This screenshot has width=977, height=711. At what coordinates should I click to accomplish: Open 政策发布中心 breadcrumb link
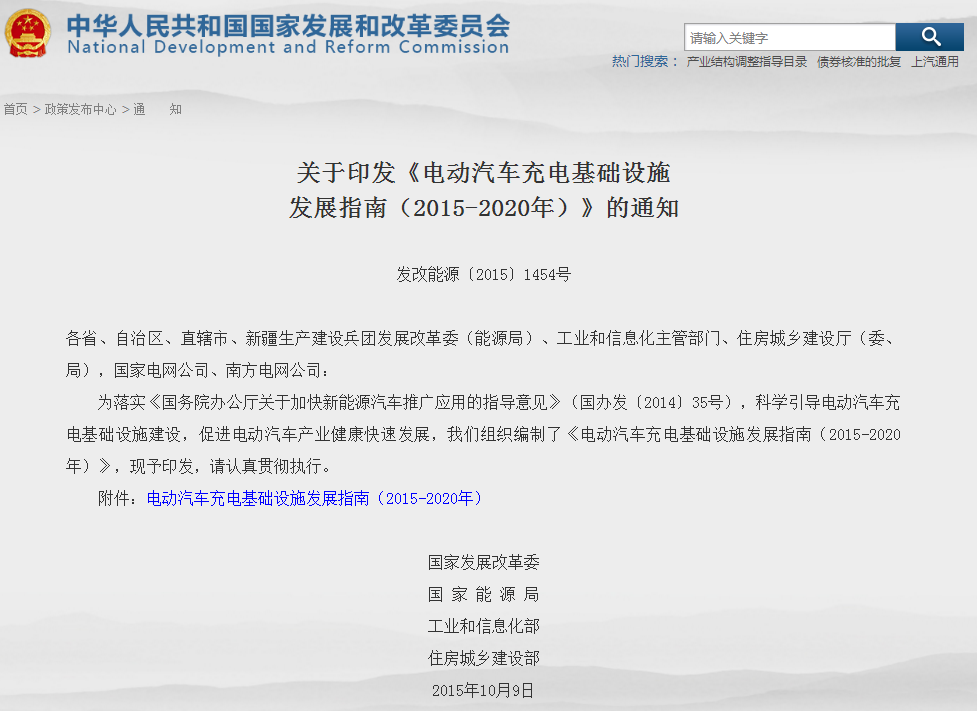click(80, 109)
